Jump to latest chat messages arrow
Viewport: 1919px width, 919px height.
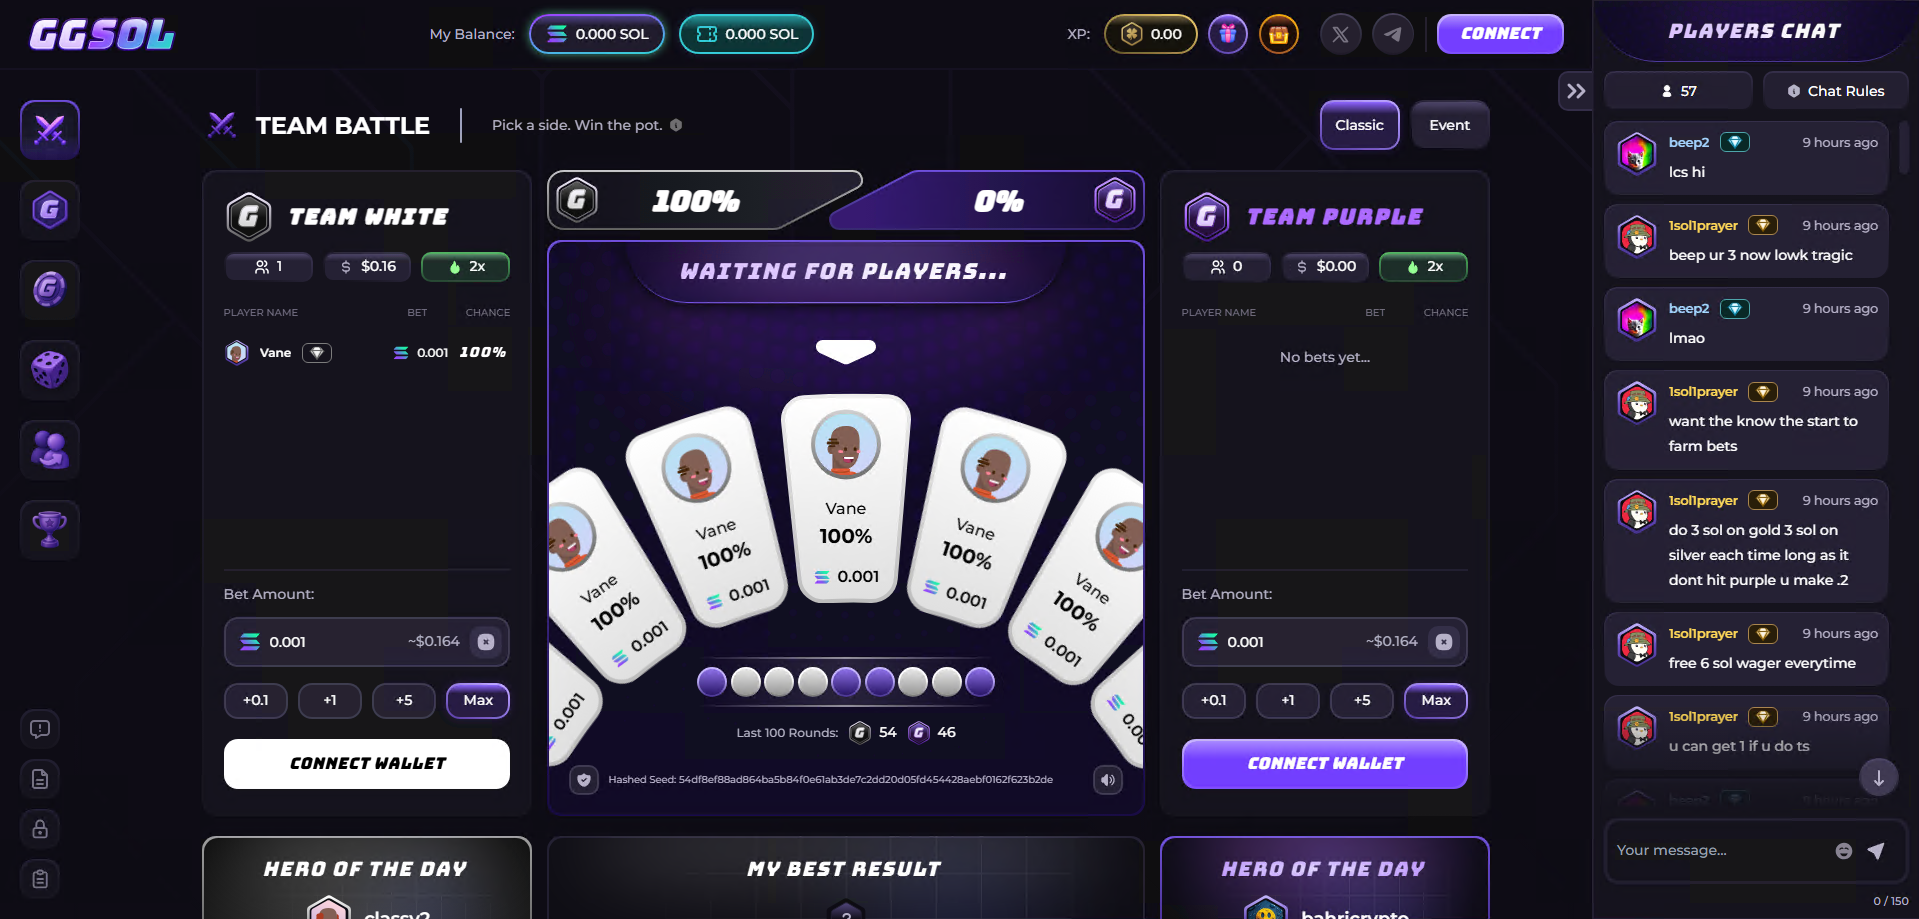coord(1879,777)
